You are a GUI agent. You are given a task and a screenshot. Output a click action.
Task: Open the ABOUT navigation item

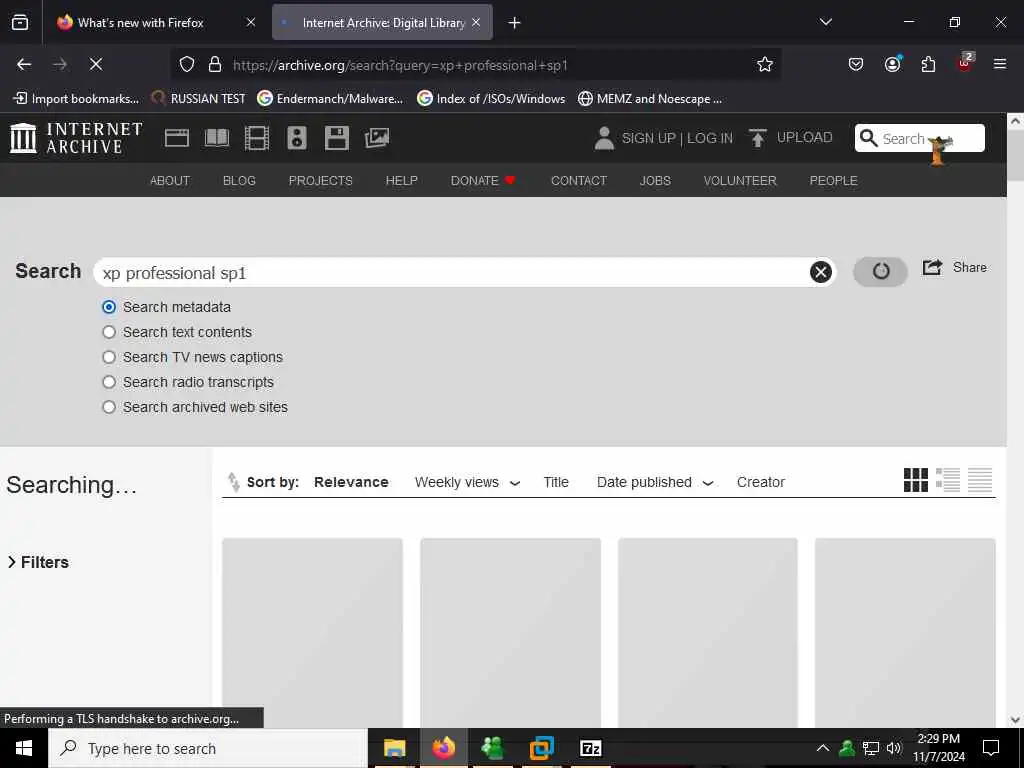(170, 180)
